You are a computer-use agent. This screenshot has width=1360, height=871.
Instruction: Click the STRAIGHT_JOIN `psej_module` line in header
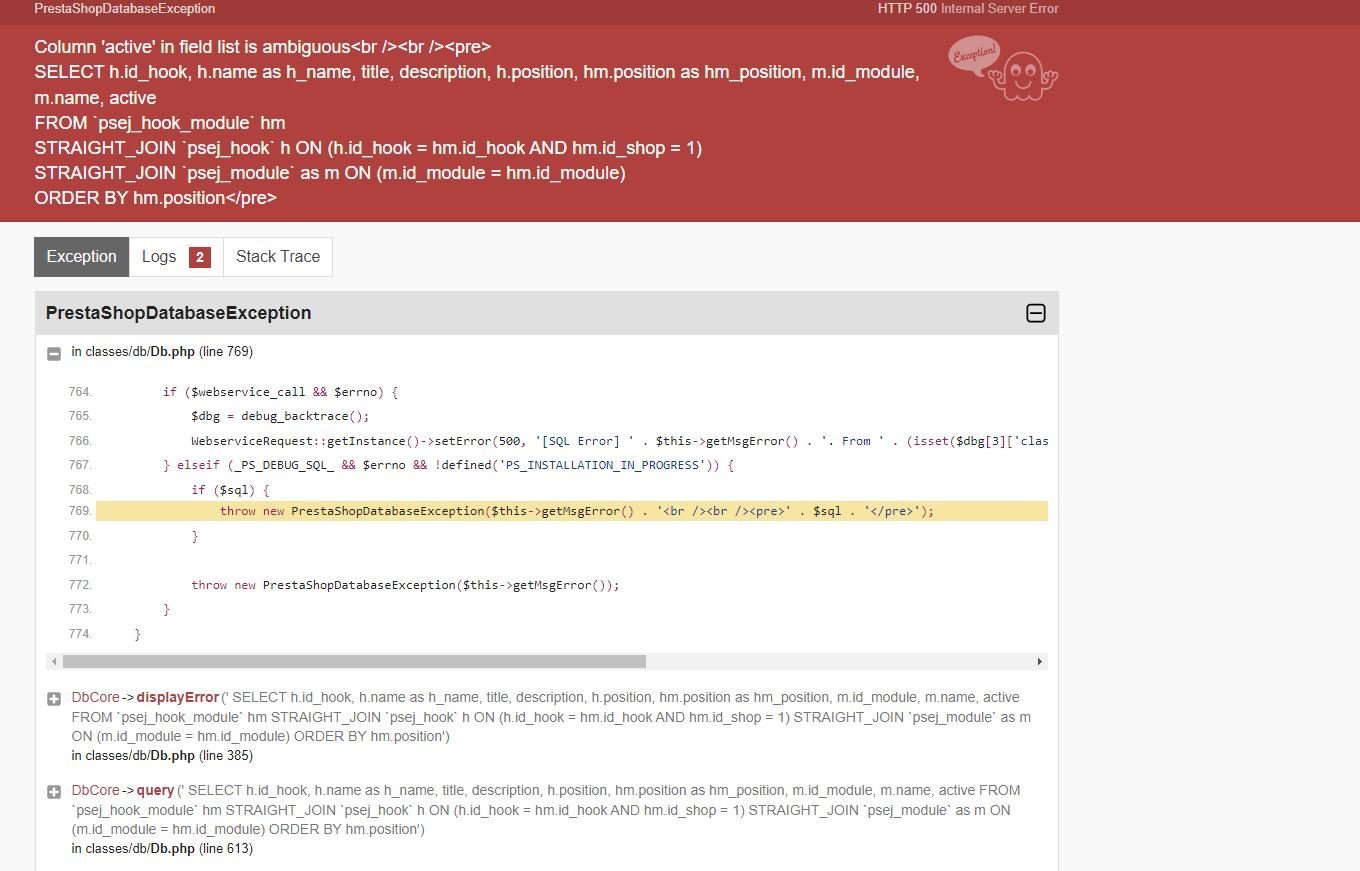tap(330, 173)
